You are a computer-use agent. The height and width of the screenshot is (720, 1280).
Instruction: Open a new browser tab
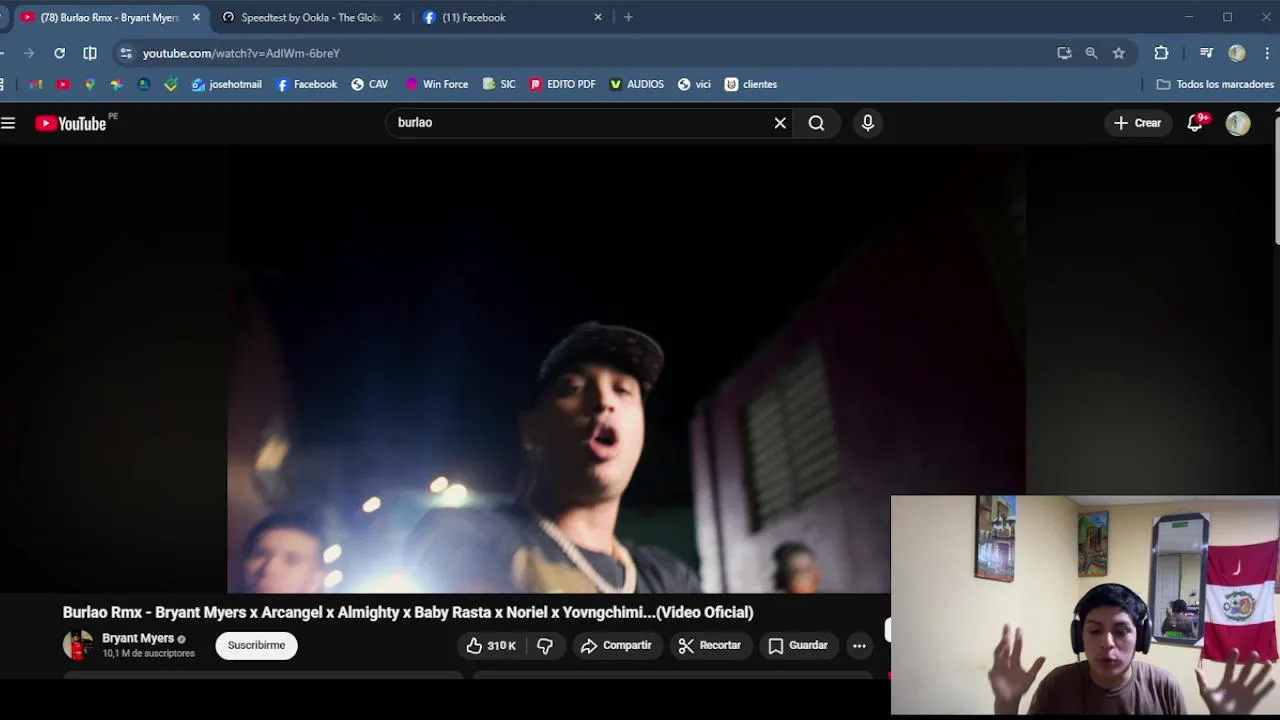[x=628, y=17]
